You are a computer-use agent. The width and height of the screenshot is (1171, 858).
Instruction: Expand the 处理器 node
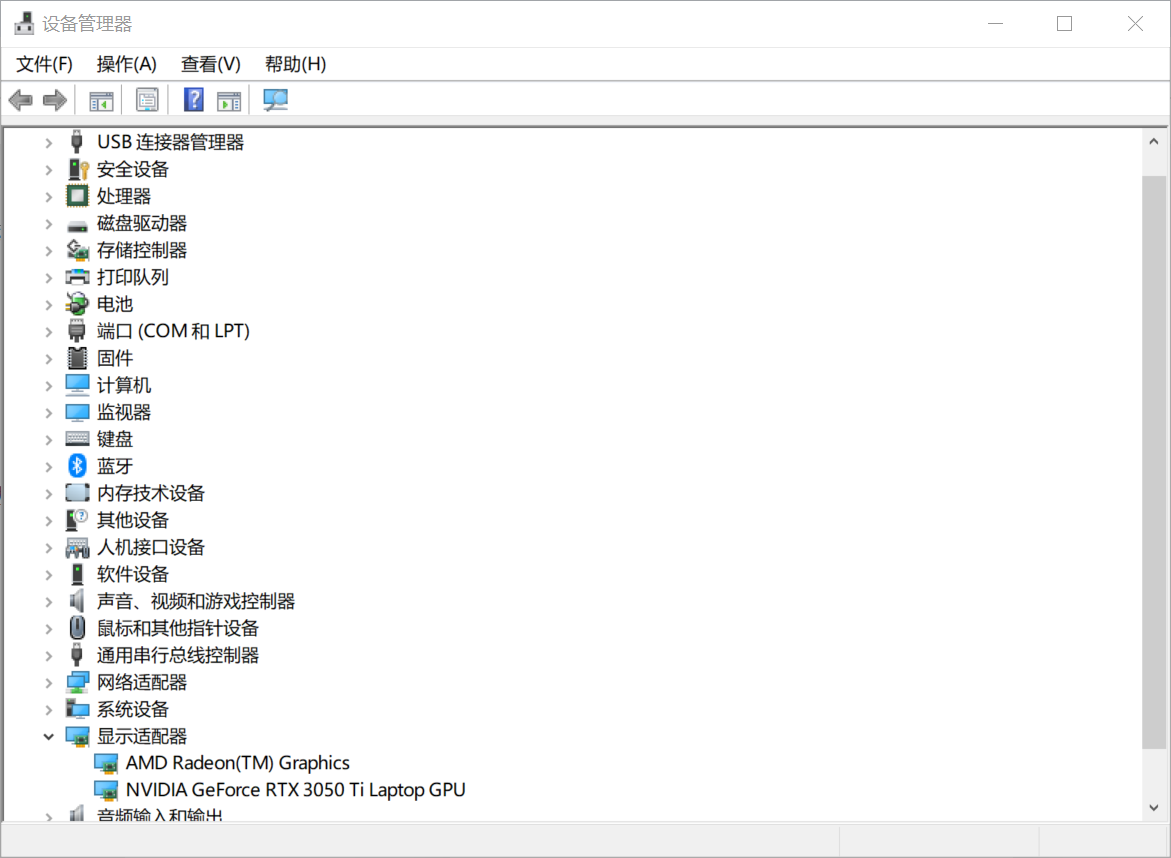(x=49, y=196)
